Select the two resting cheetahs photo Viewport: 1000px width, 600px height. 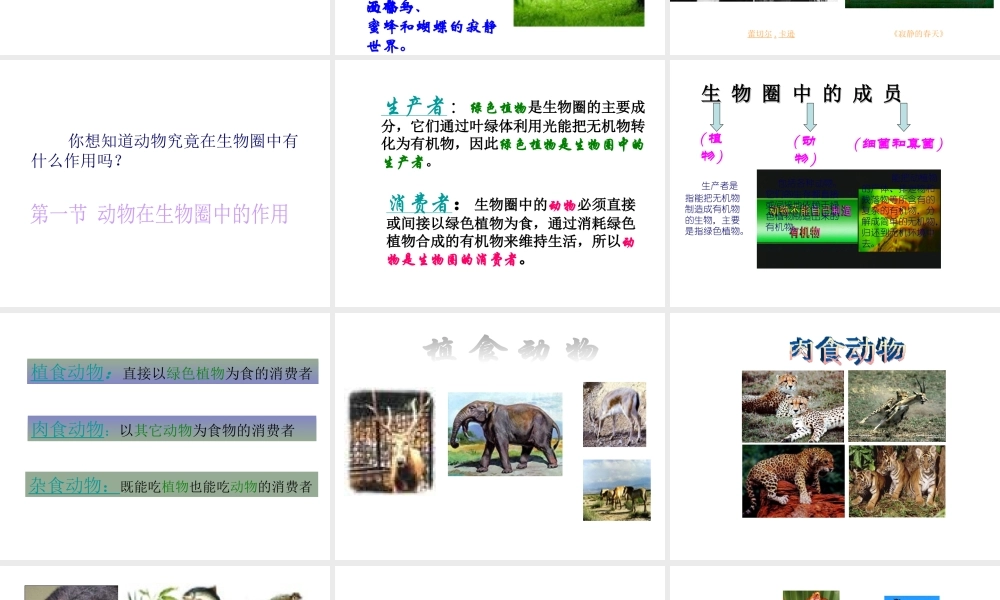[793, 407]
